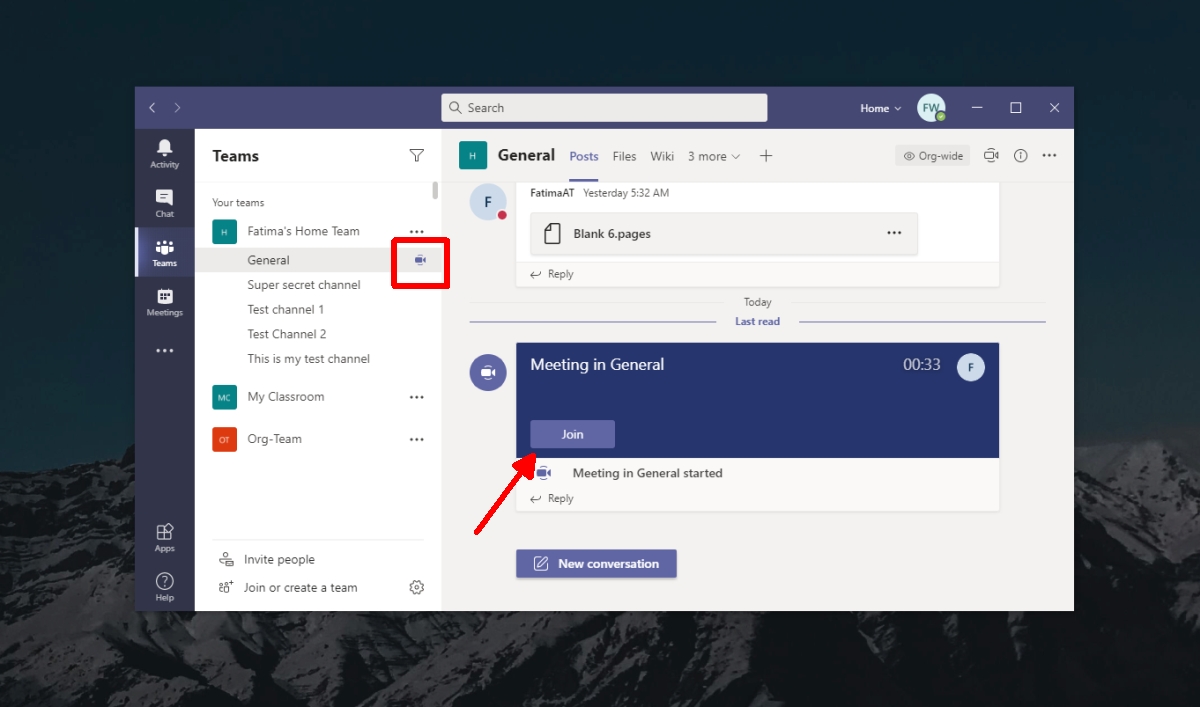The width and height of the screenshot is (1200, 707).
Task: Start a New conversation
Action: click(x=596, y=563)
